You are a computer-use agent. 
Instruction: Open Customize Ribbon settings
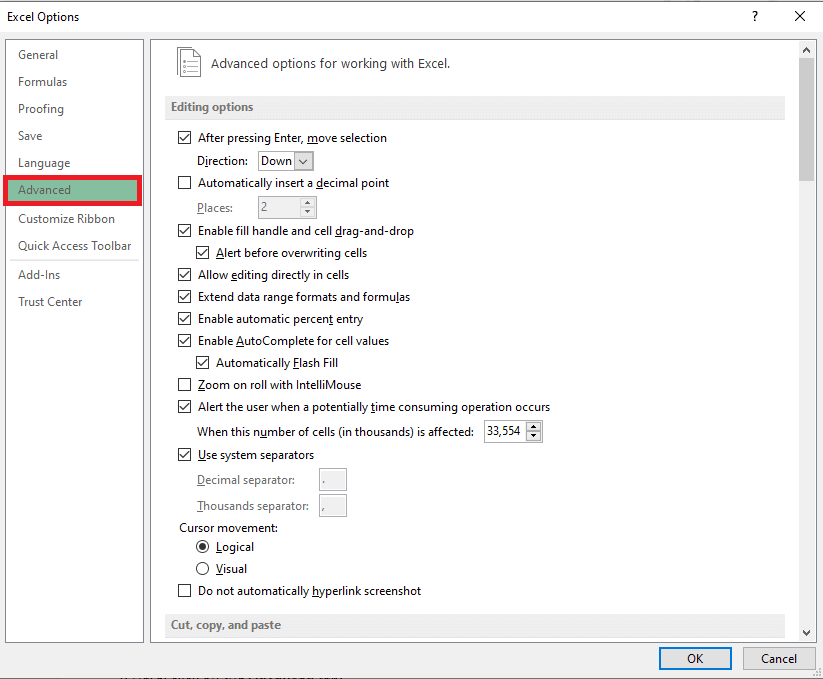coord(66,219)
